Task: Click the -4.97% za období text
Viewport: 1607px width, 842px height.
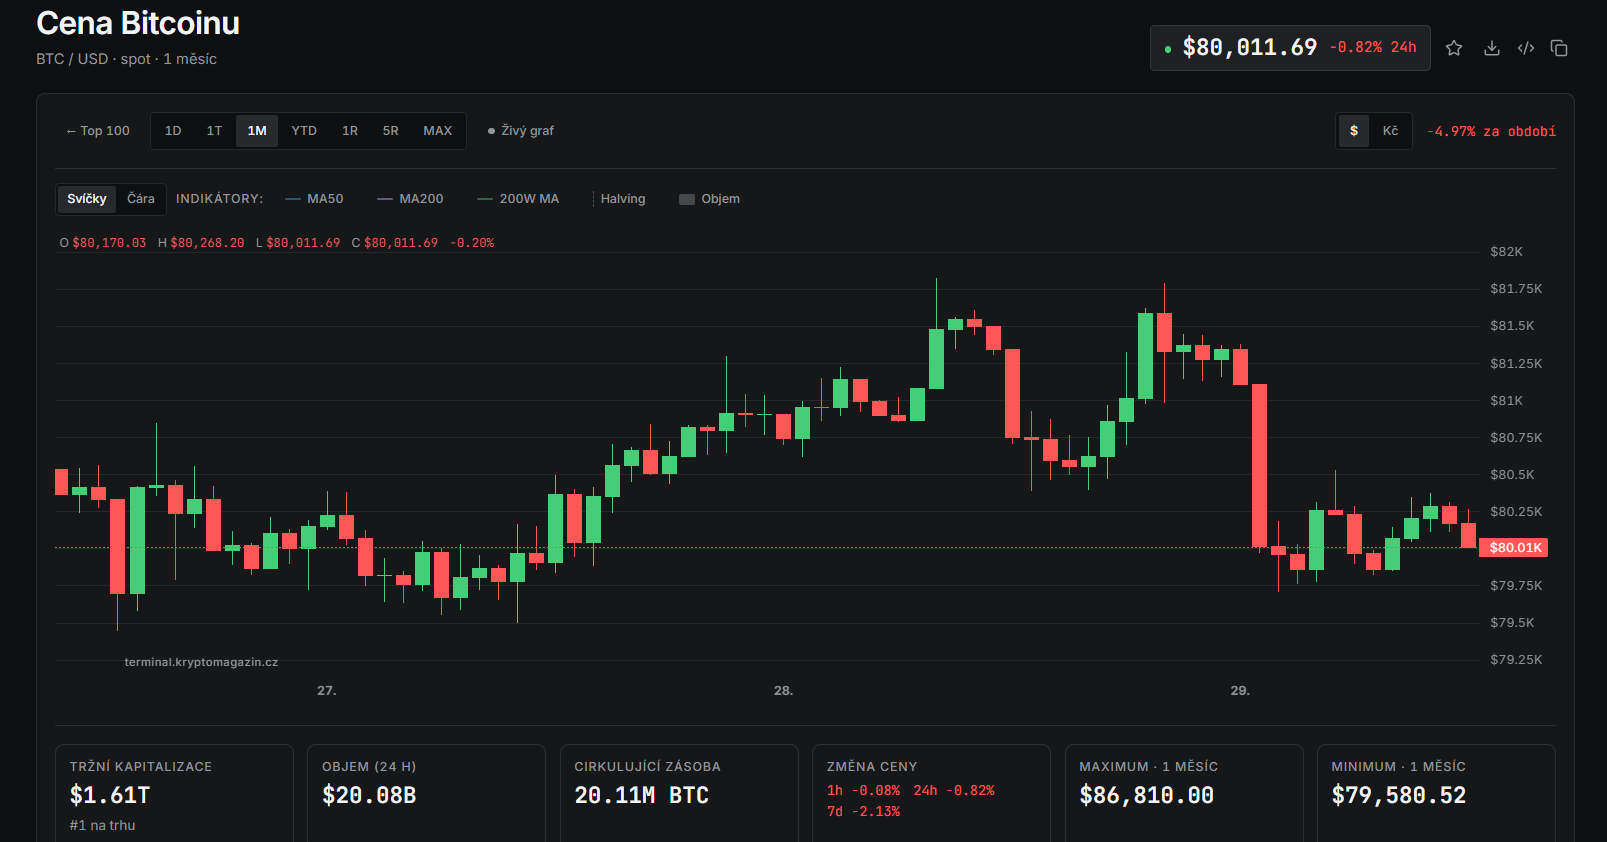Action: click(1491, 131)
